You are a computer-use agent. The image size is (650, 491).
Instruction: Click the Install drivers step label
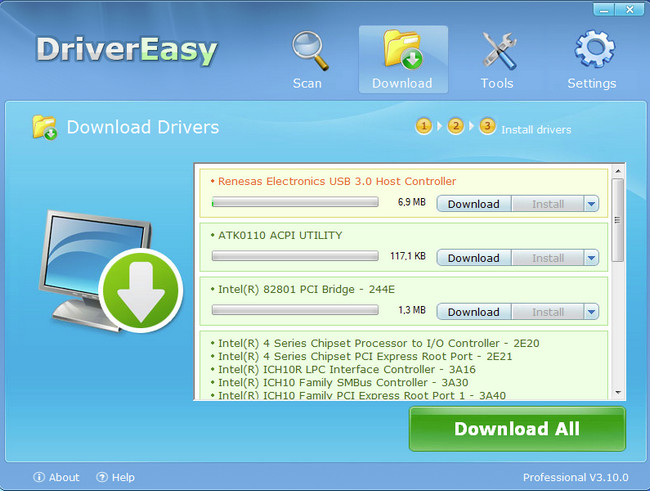point(536,130)
